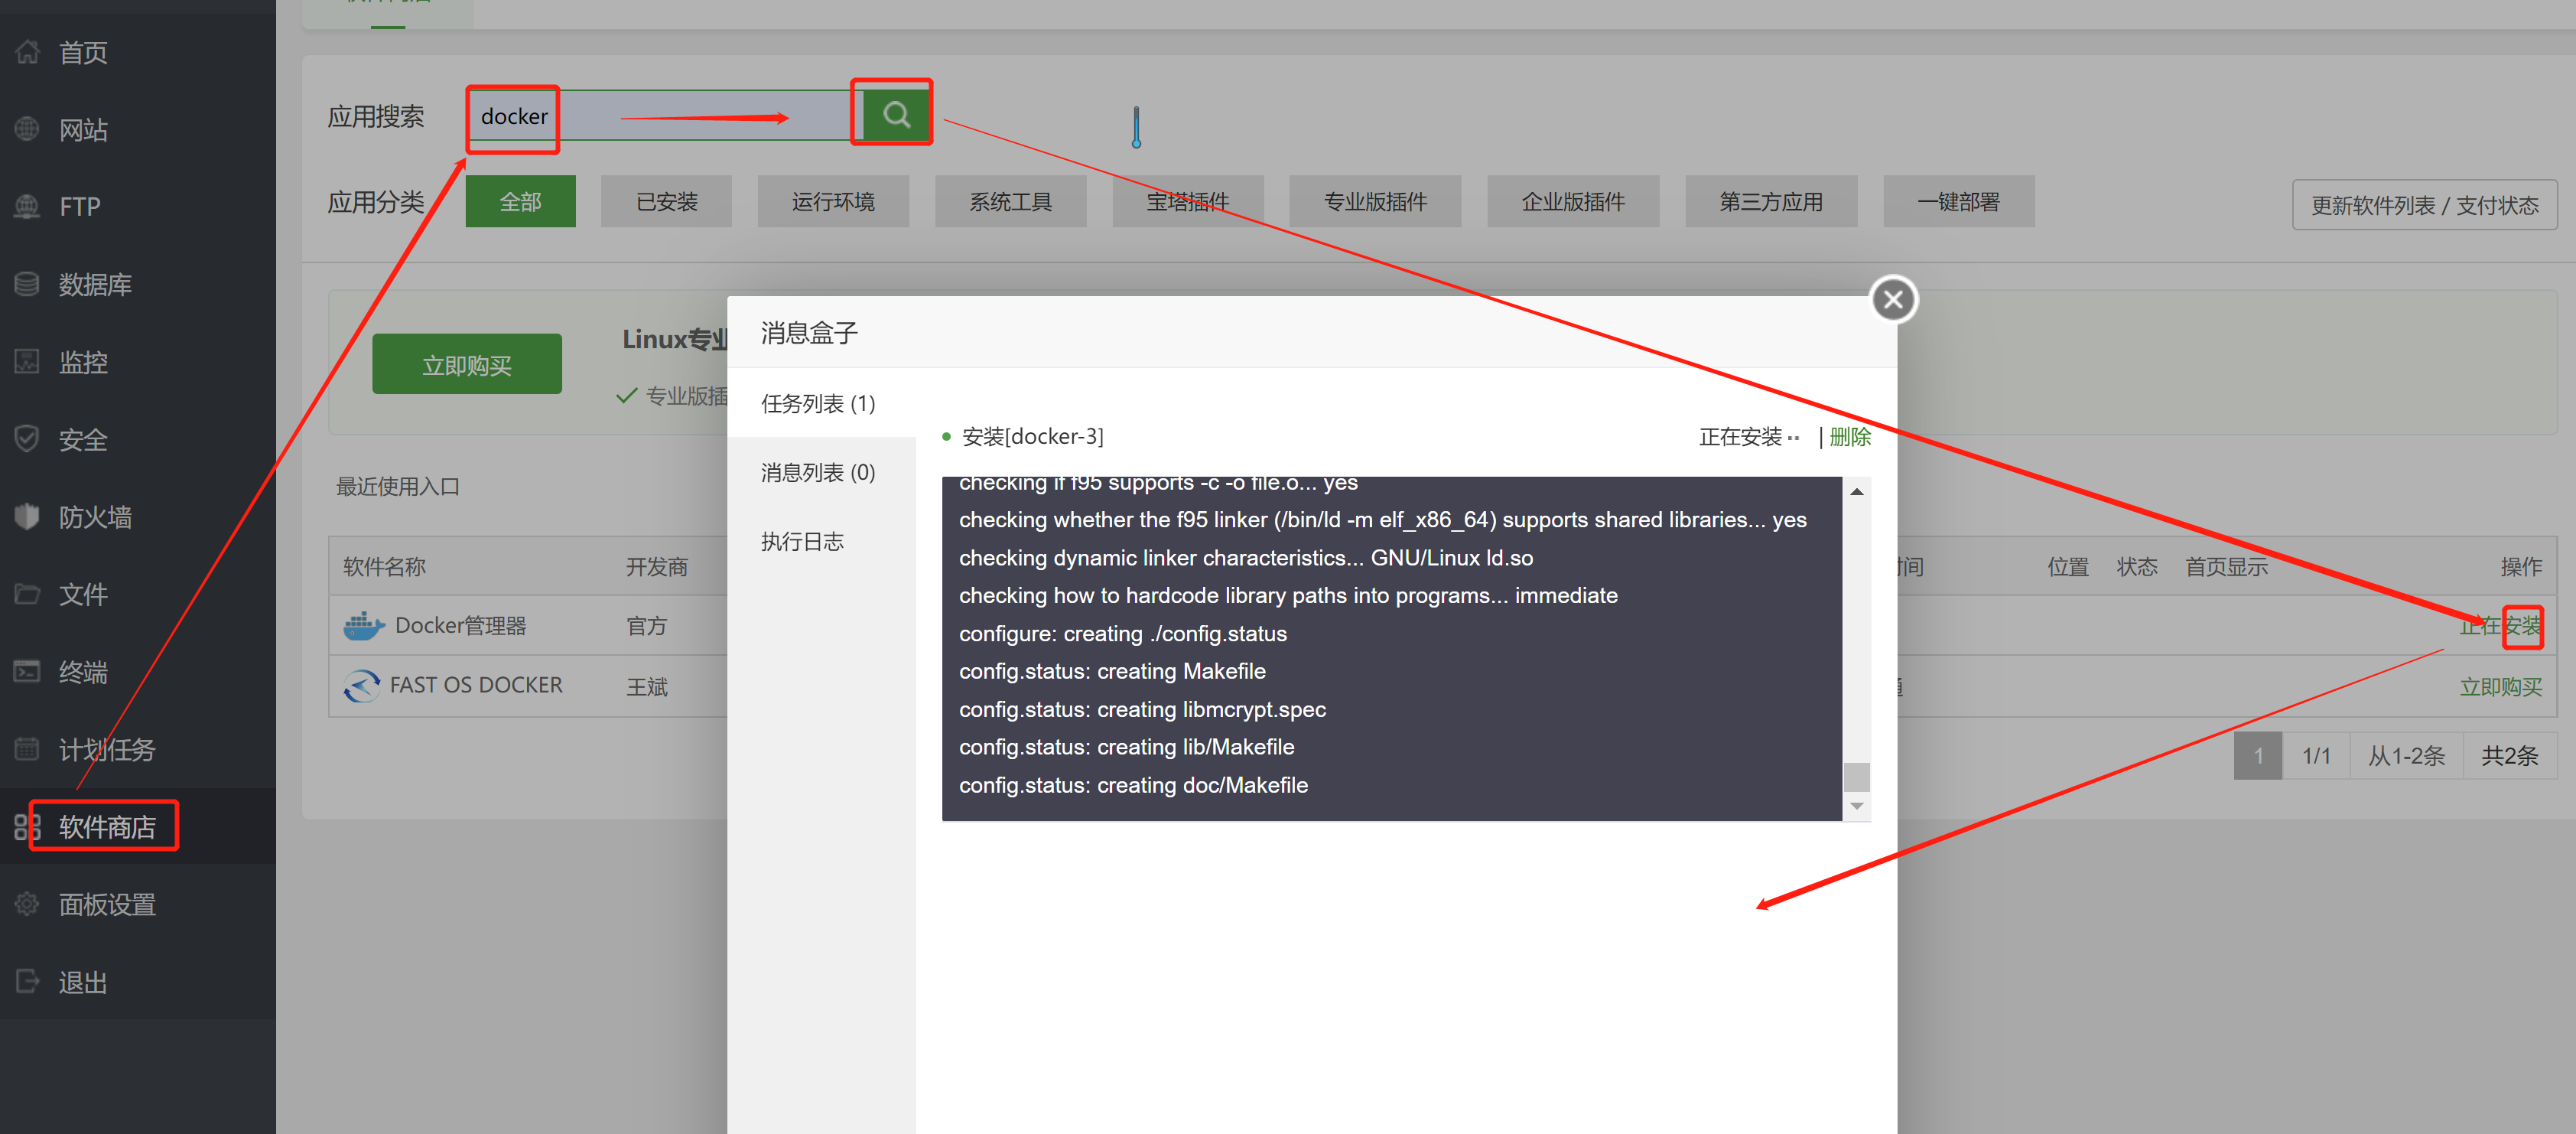
Task: Click the database icon in sidebar
Action: coord(27,284)
